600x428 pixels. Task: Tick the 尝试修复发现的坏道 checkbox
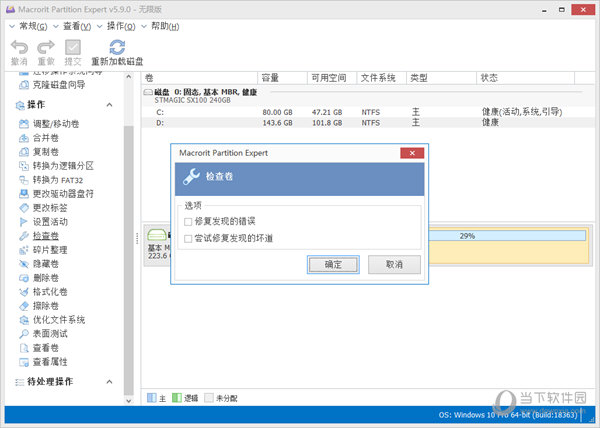[188, 238]
